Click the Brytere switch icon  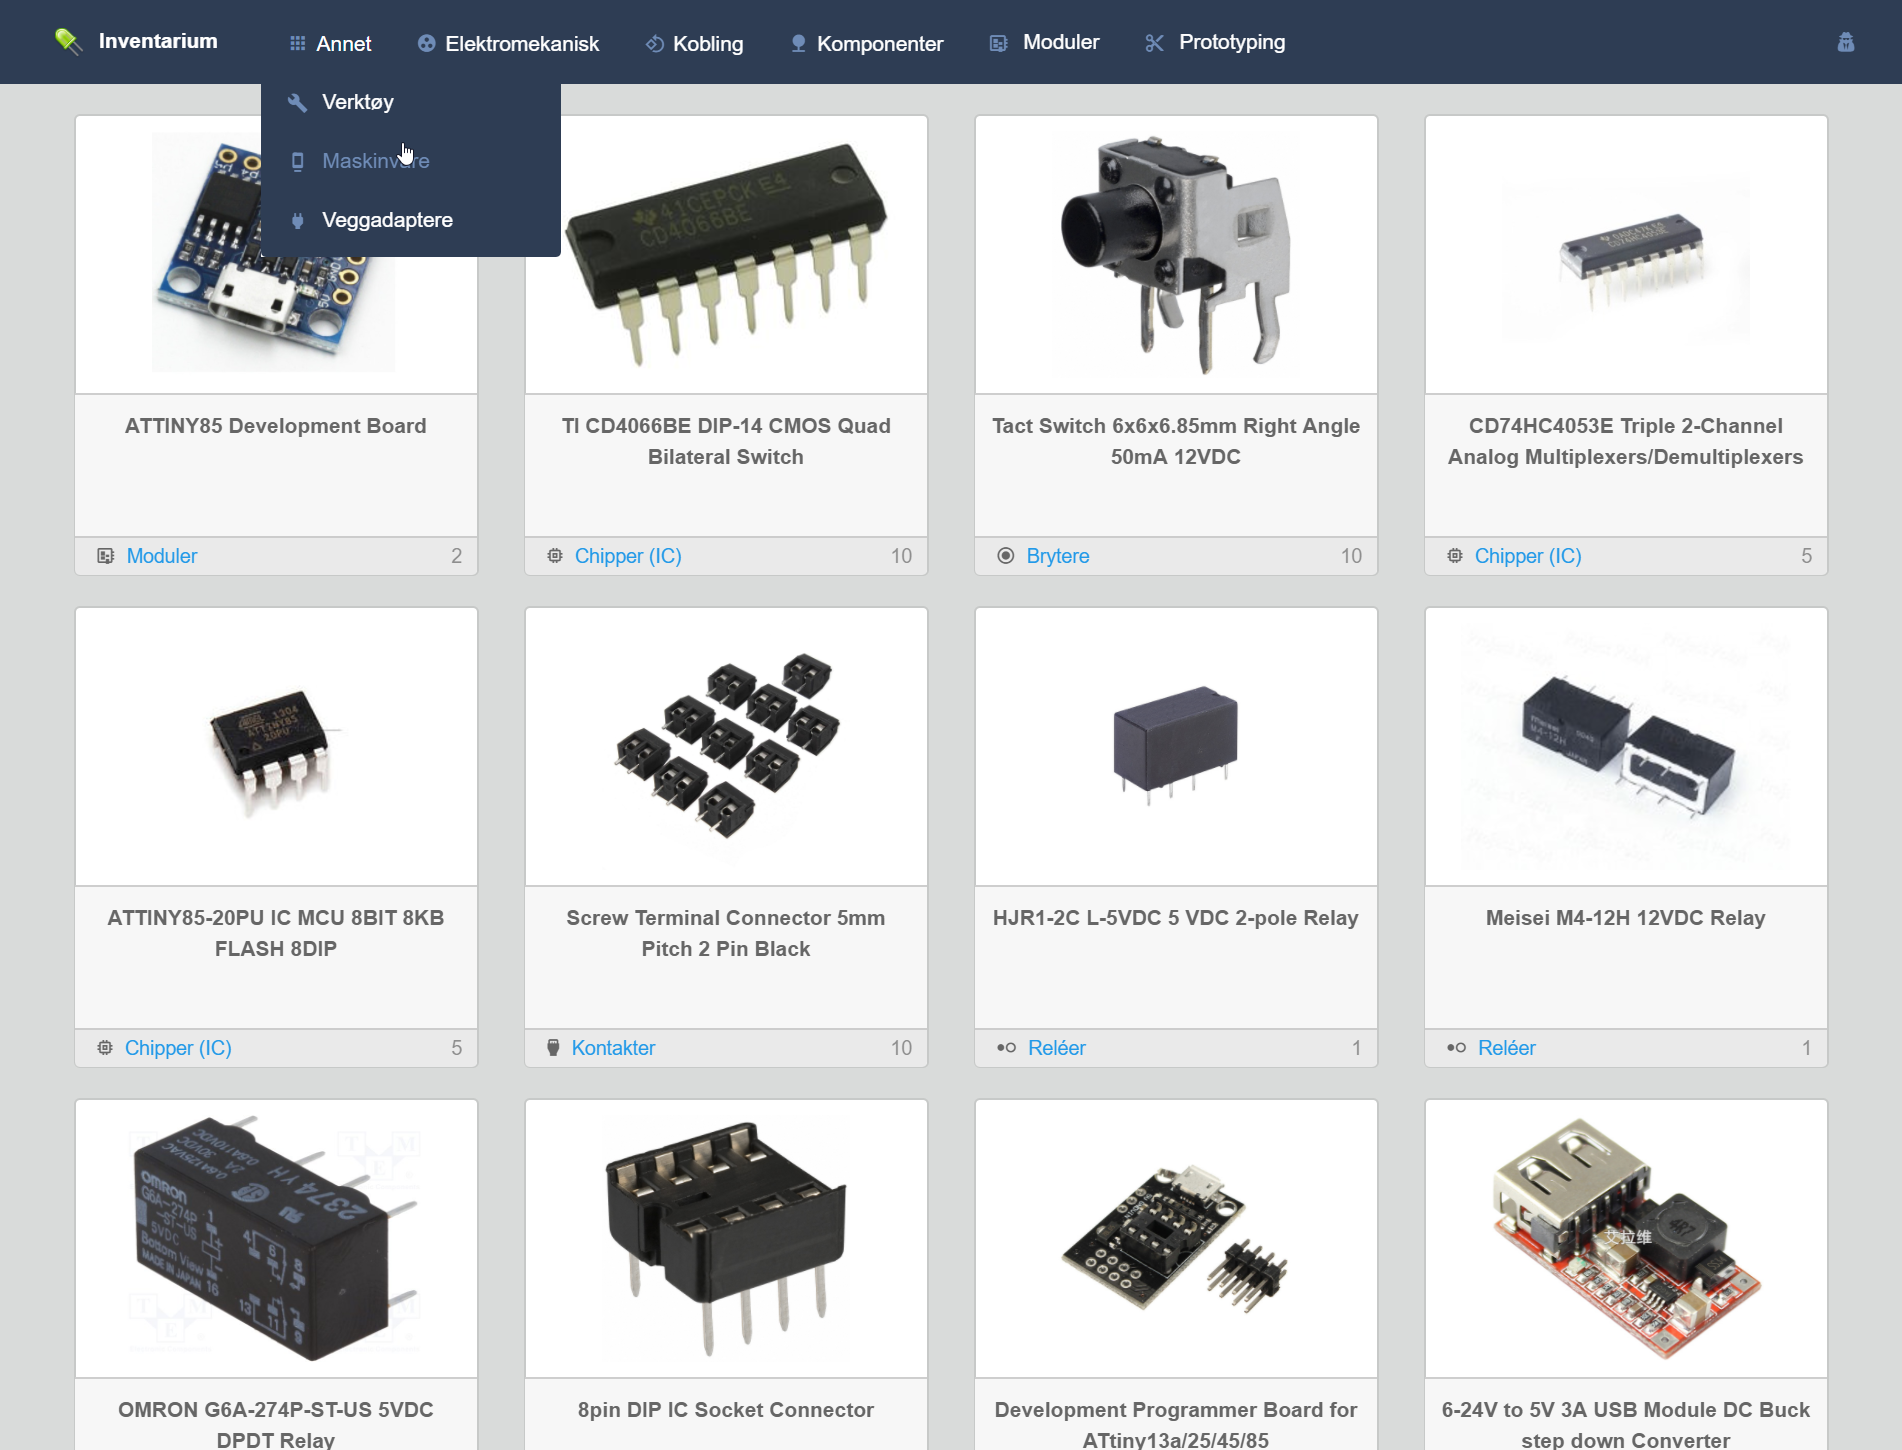1006,556
